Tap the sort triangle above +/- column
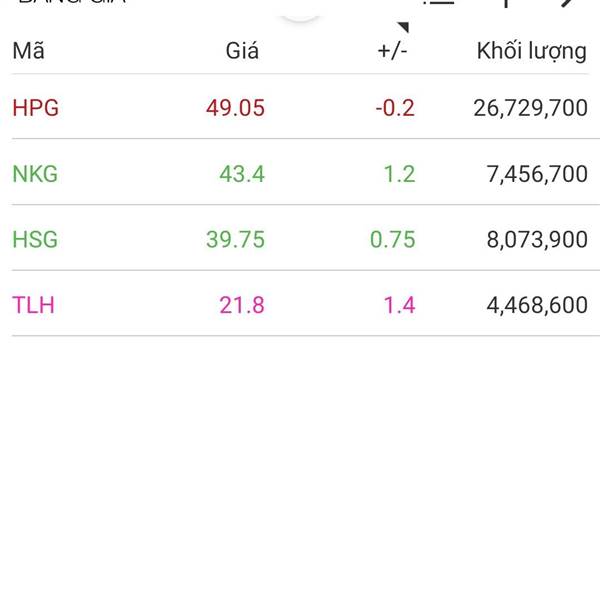 tap(403, 27)
